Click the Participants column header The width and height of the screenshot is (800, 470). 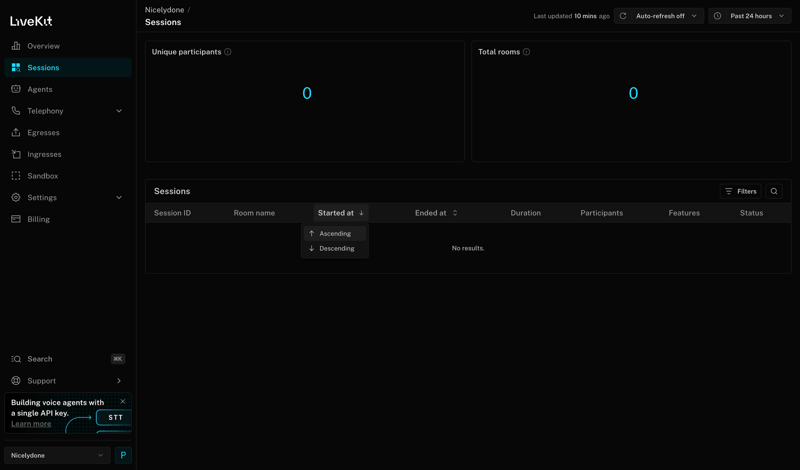(602, 213)
